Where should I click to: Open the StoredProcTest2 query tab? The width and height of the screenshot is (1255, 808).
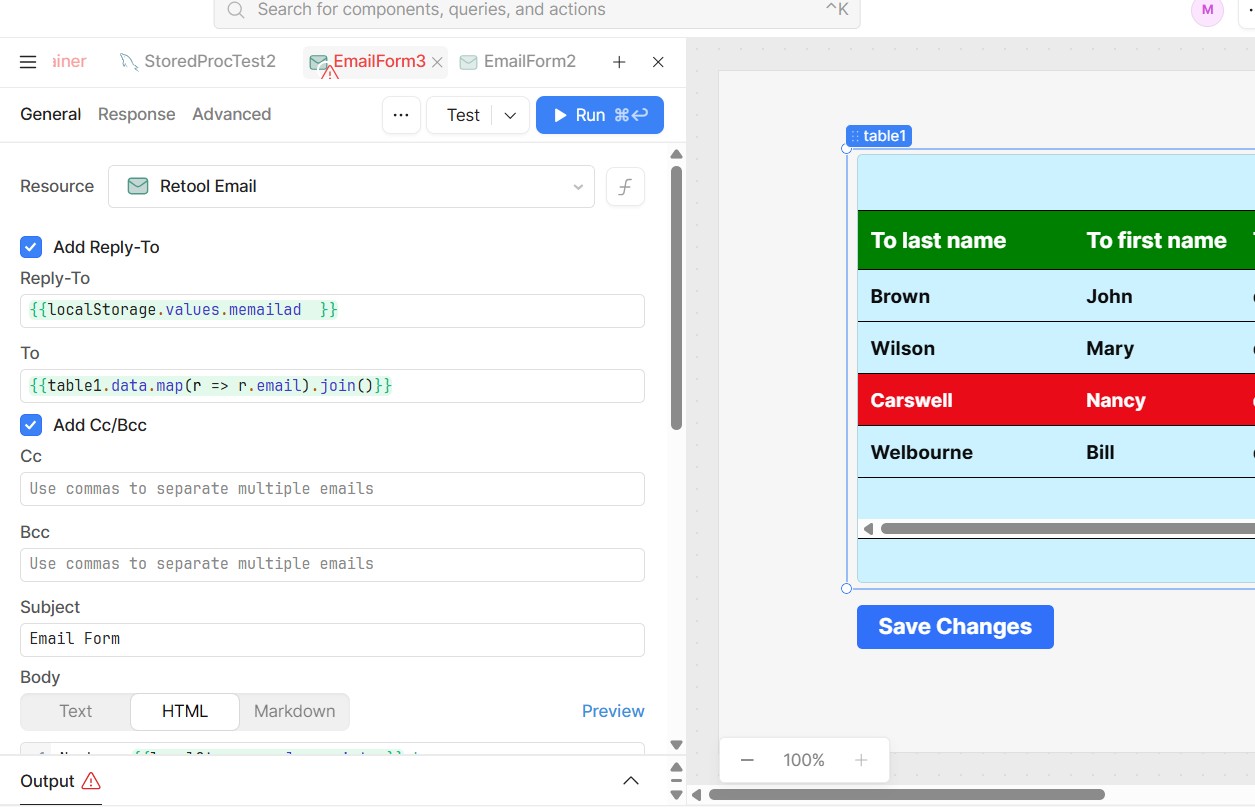pos(198,62)
